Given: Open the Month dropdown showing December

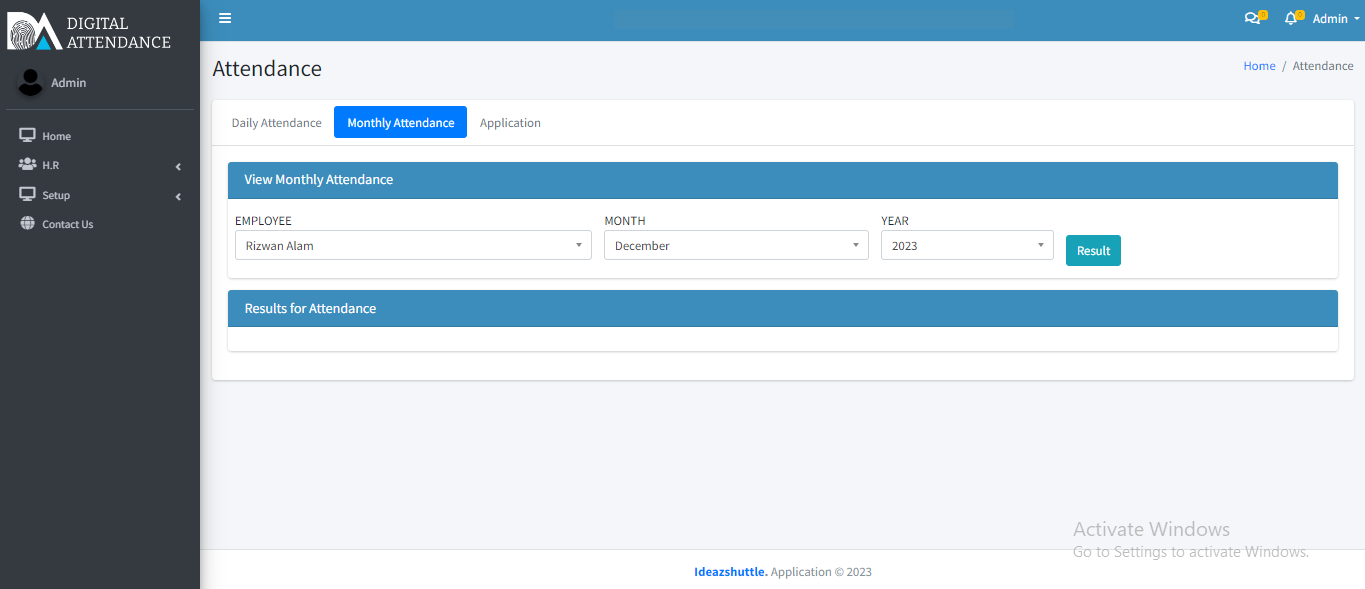Looking at the screenshot, I should click(x=736, y=245).
